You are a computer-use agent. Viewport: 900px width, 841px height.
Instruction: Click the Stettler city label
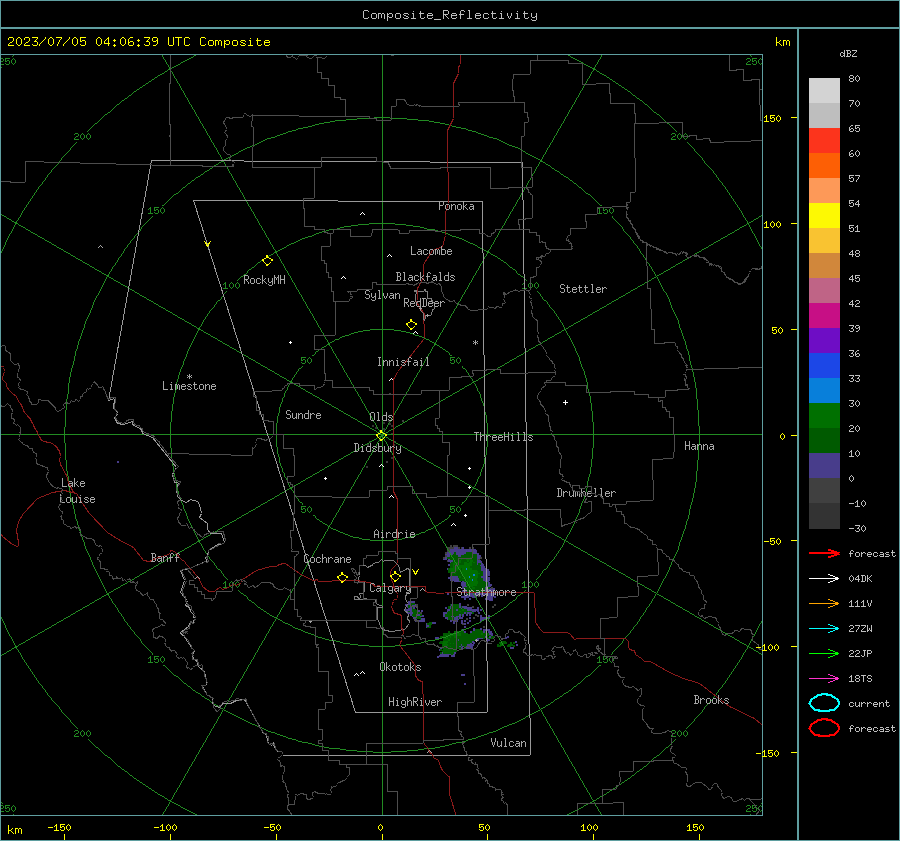click(583, 289)
